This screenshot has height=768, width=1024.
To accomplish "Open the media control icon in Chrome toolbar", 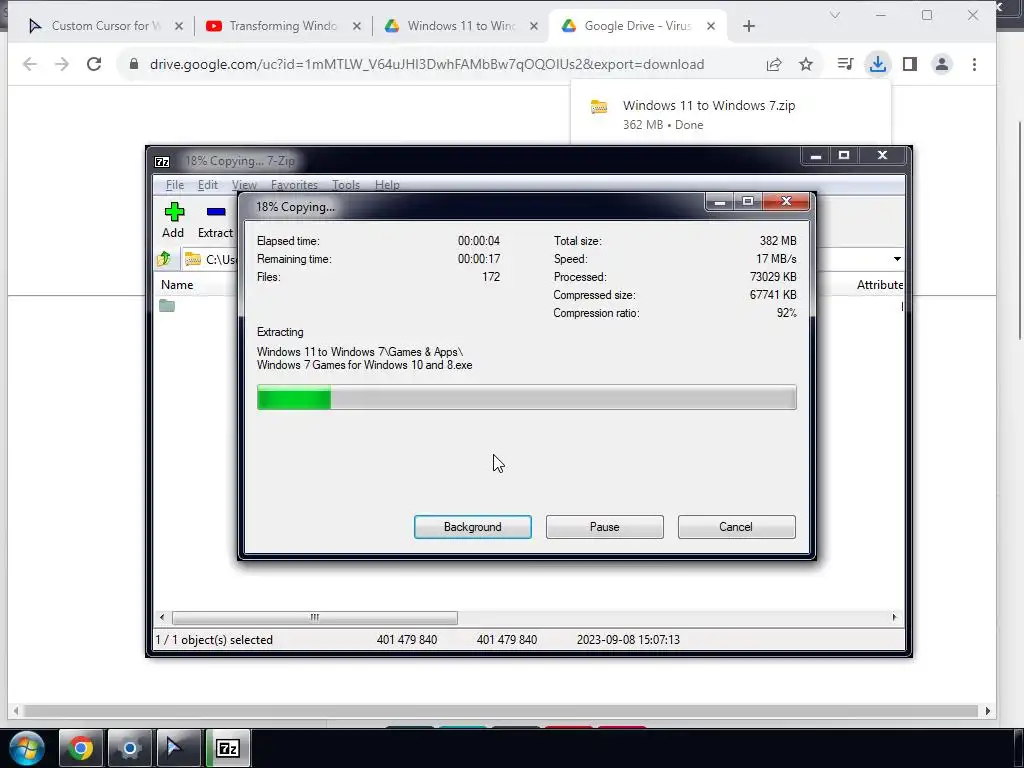I will pyautogui.click(x=845, y=64).
